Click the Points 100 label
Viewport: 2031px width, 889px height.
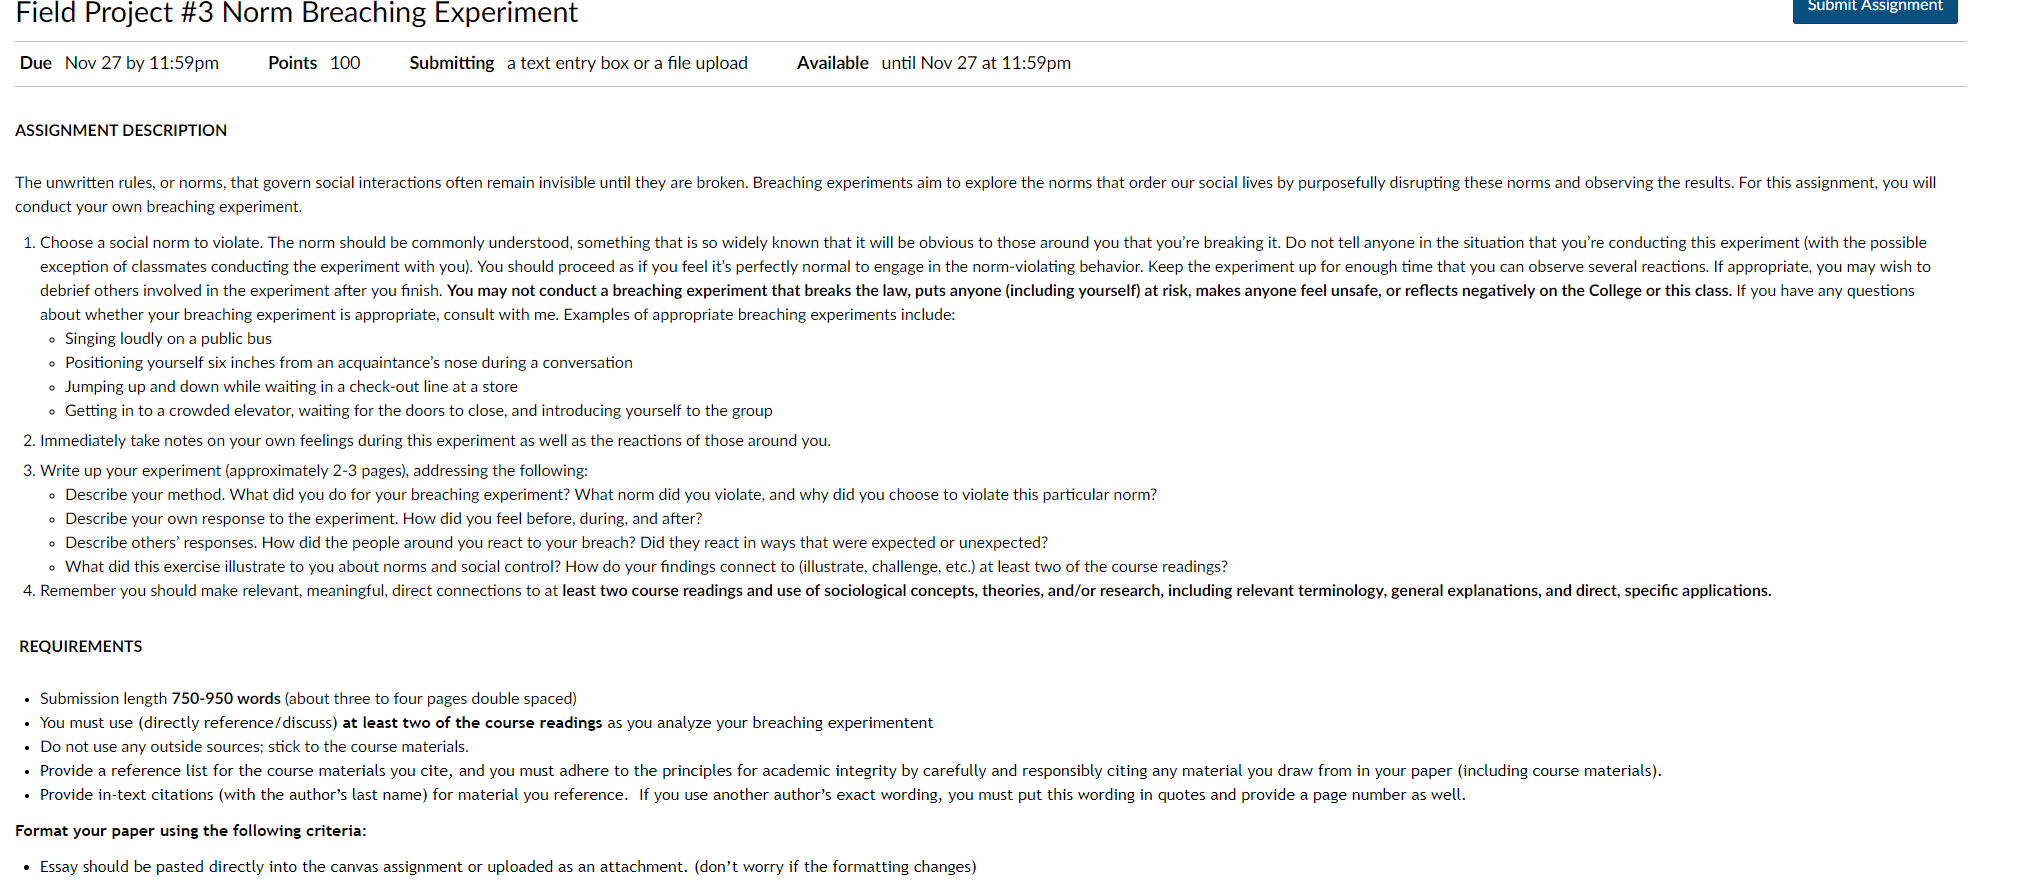[x=314, y=63]
